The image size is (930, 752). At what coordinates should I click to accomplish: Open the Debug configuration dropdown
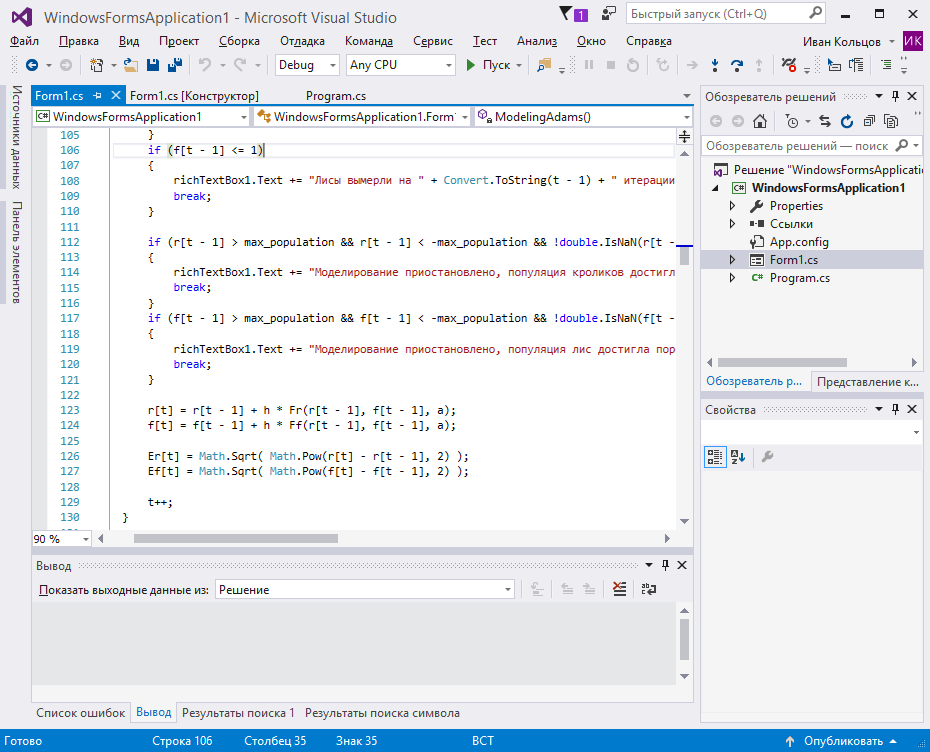308,65
